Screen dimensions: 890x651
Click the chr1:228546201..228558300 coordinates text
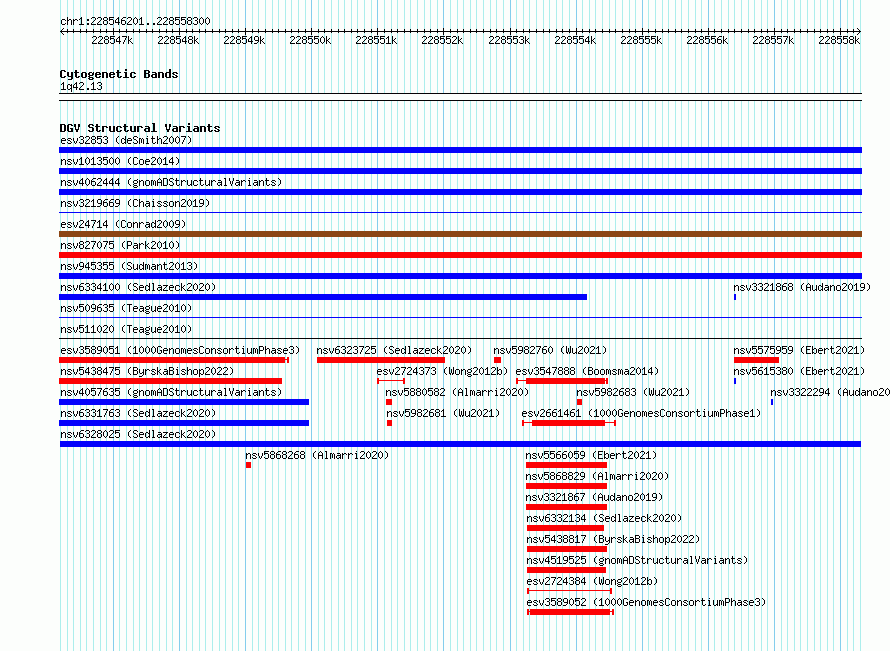pyautogui.click(x=135, y=21)
